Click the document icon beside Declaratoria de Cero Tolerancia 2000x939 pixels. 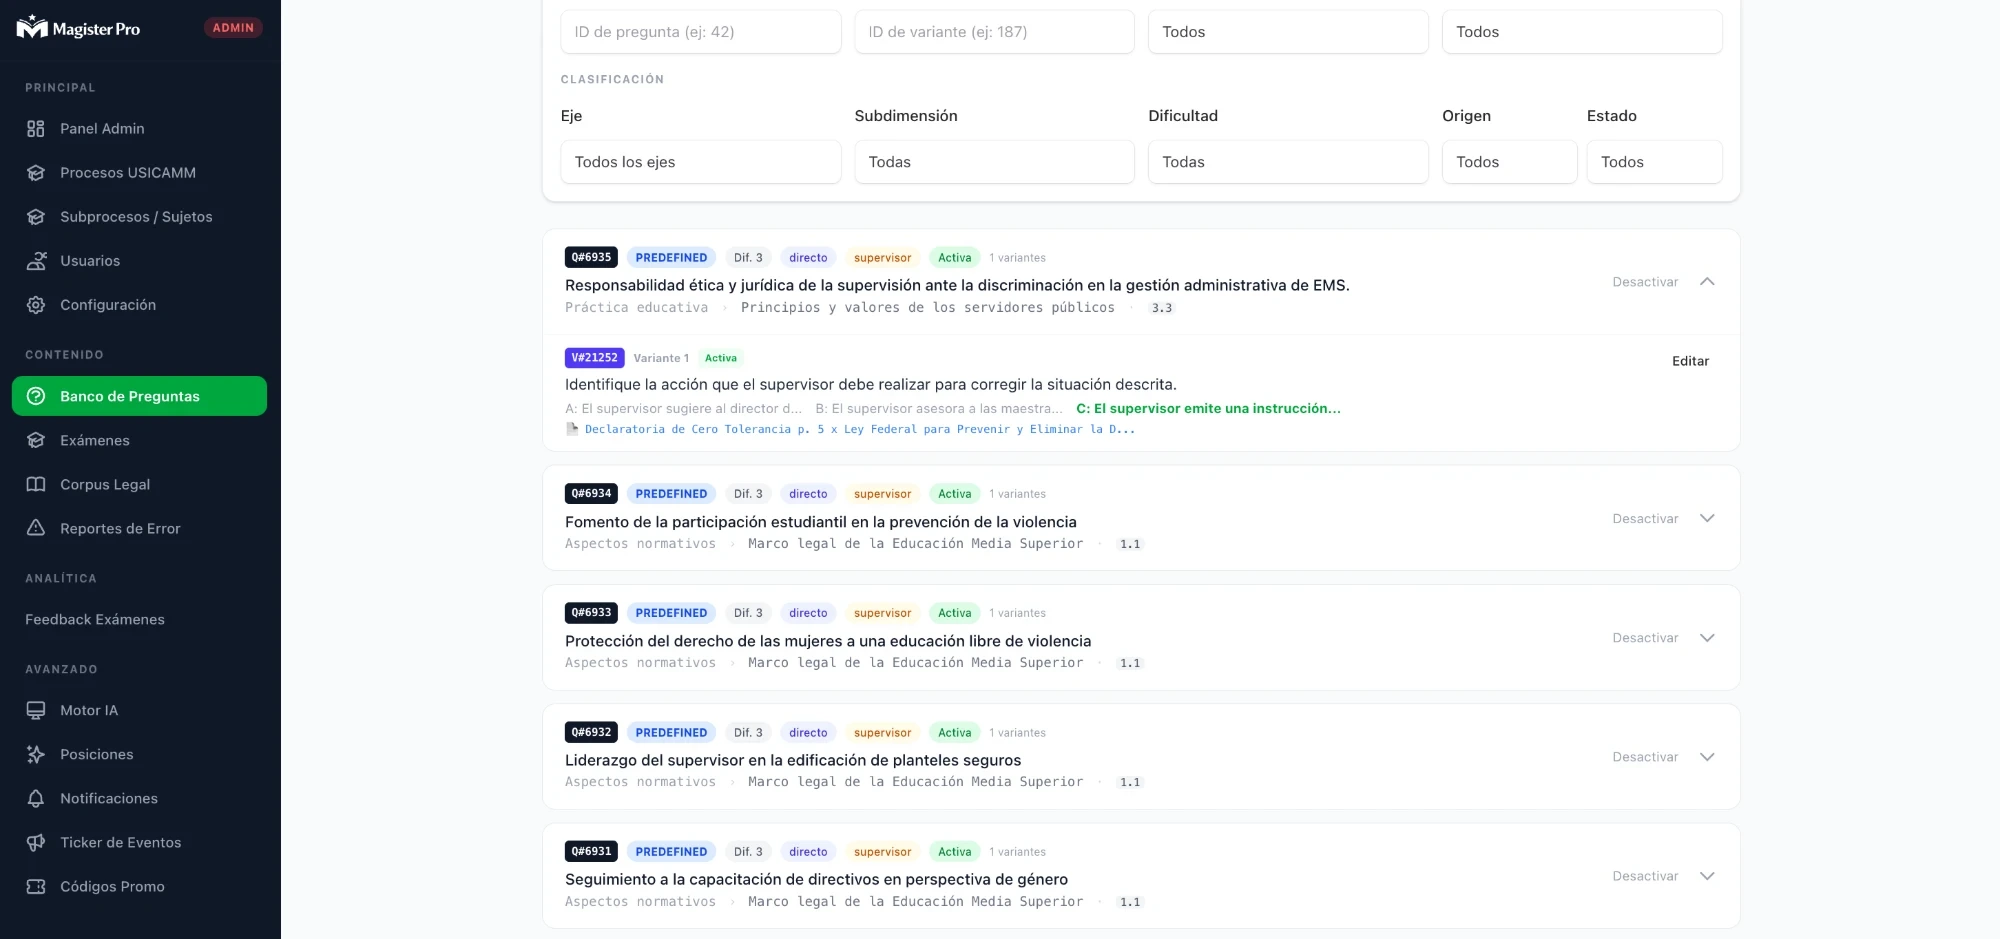pos(572,429)
